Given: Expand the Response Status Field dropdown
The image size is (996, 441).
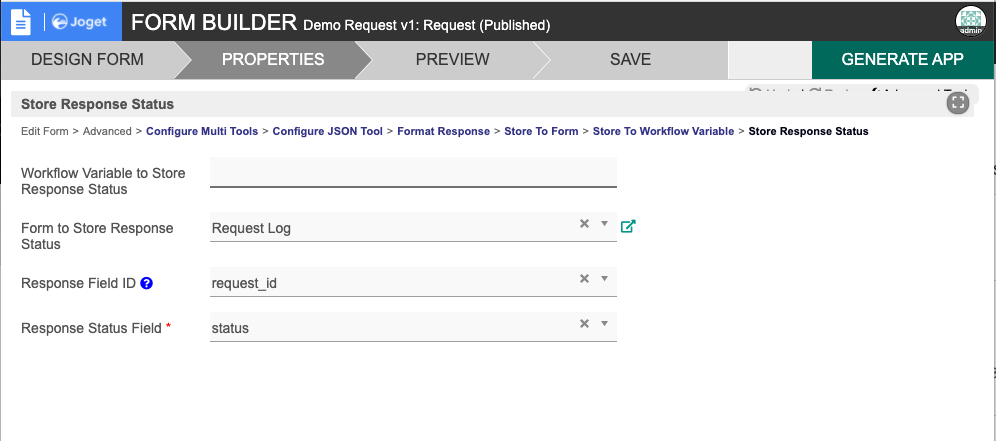Looking at the screenshot, I should pyautogui.click(x=604, y=324).
